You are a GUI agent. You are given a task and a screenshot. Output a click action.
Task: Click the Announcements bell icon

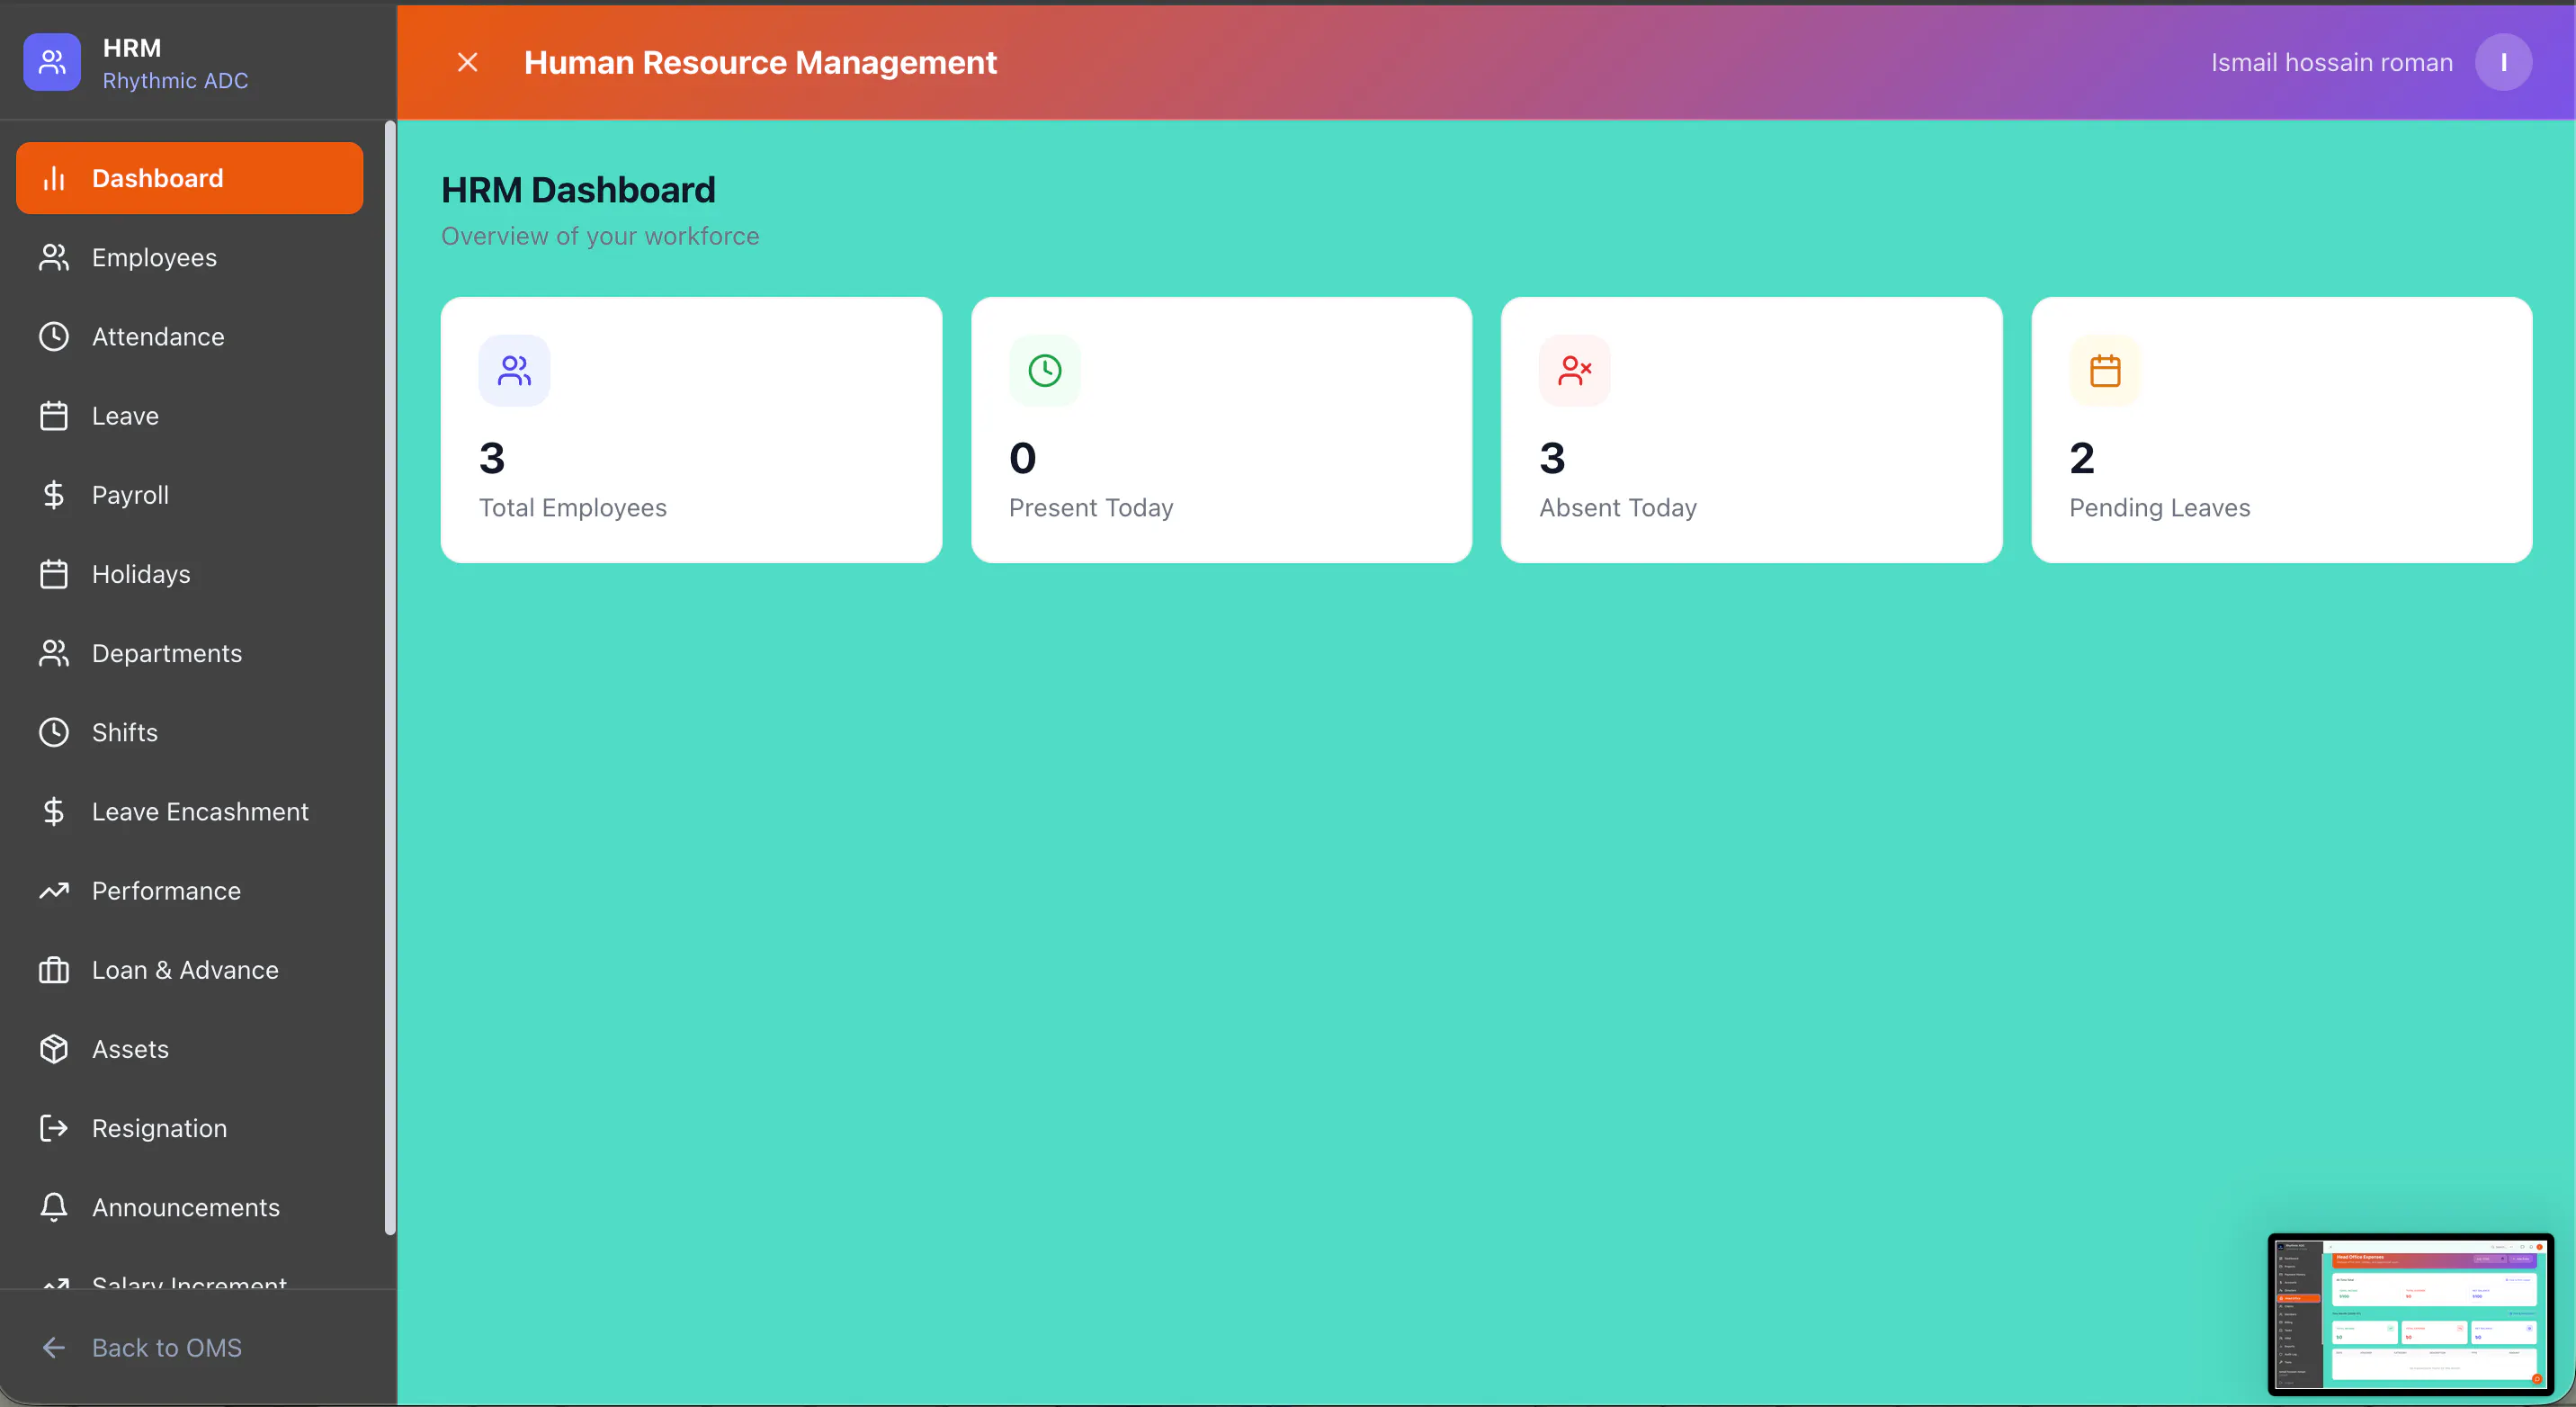tap(54, 1207)
